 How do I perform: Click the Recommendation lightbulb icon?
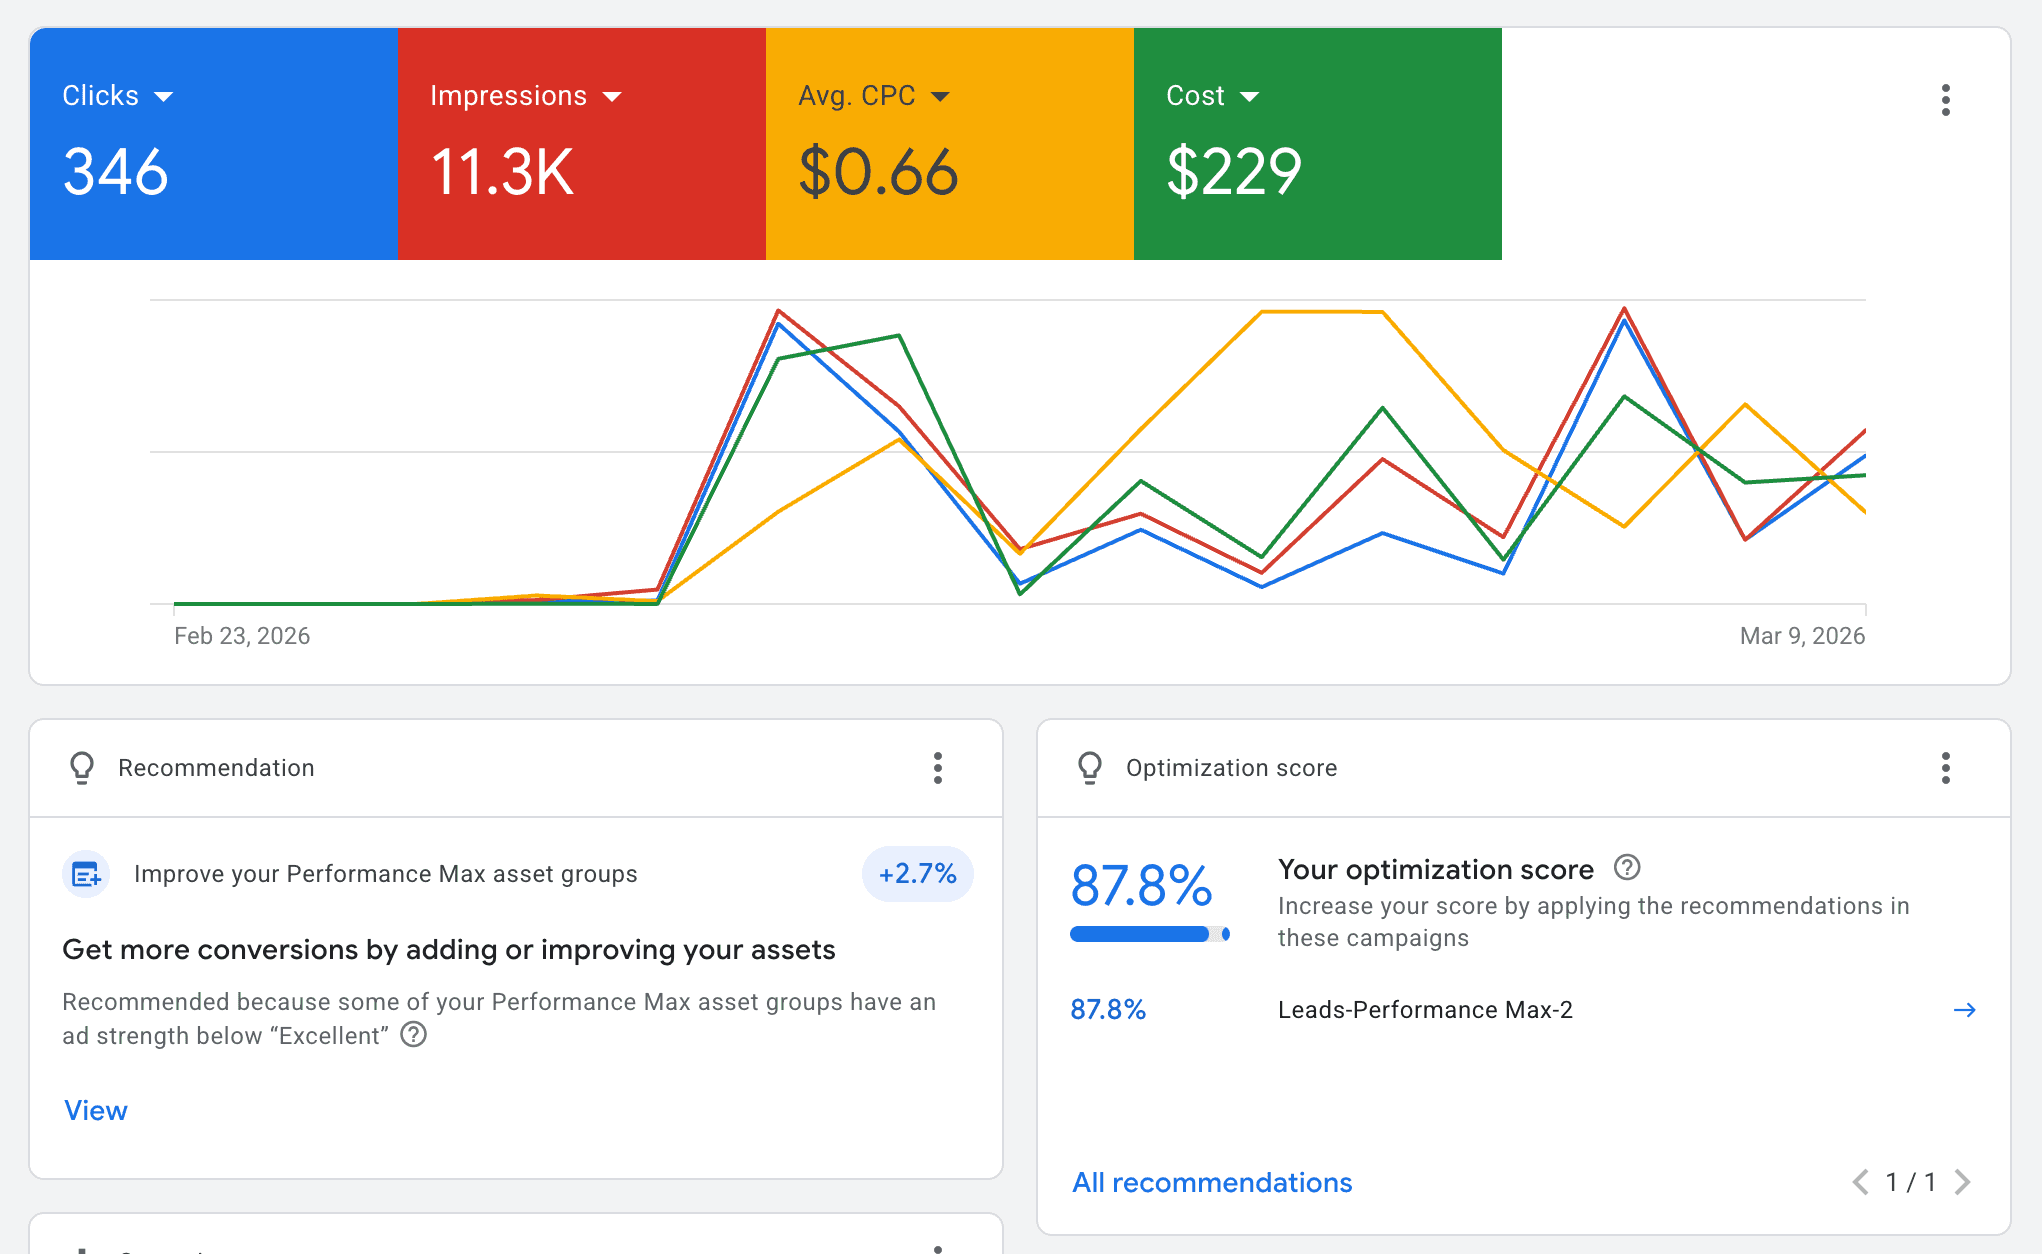click(x=83, y=767)
